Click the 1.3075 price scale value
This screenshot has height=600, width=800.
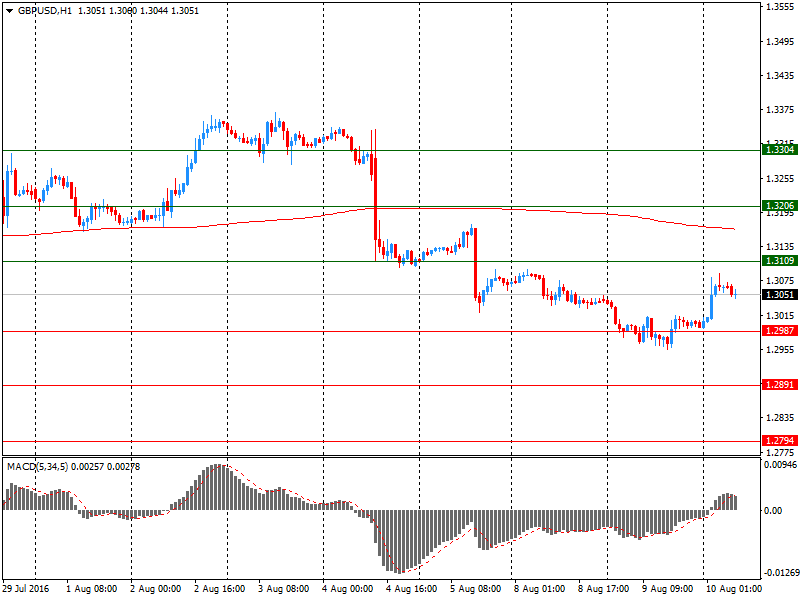pyautogui.click(x=780, y=281)
